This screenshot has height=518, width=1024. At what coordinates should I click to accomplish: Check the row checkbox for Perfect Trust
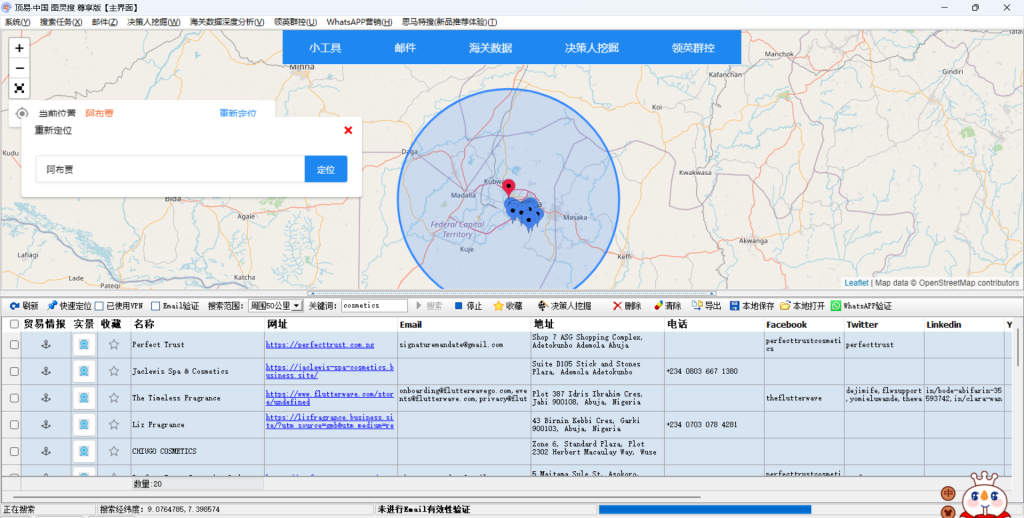click(14, 345)
